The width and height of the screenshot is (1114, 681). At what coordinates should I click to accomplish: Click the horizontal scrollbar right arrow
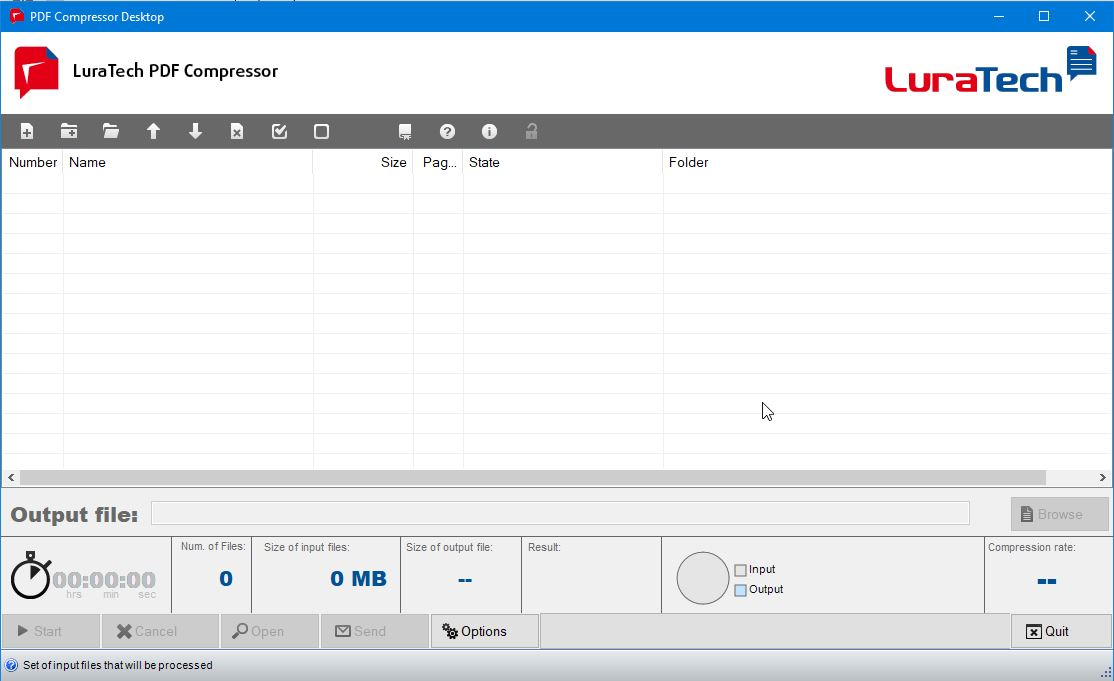coord(1104,478)
